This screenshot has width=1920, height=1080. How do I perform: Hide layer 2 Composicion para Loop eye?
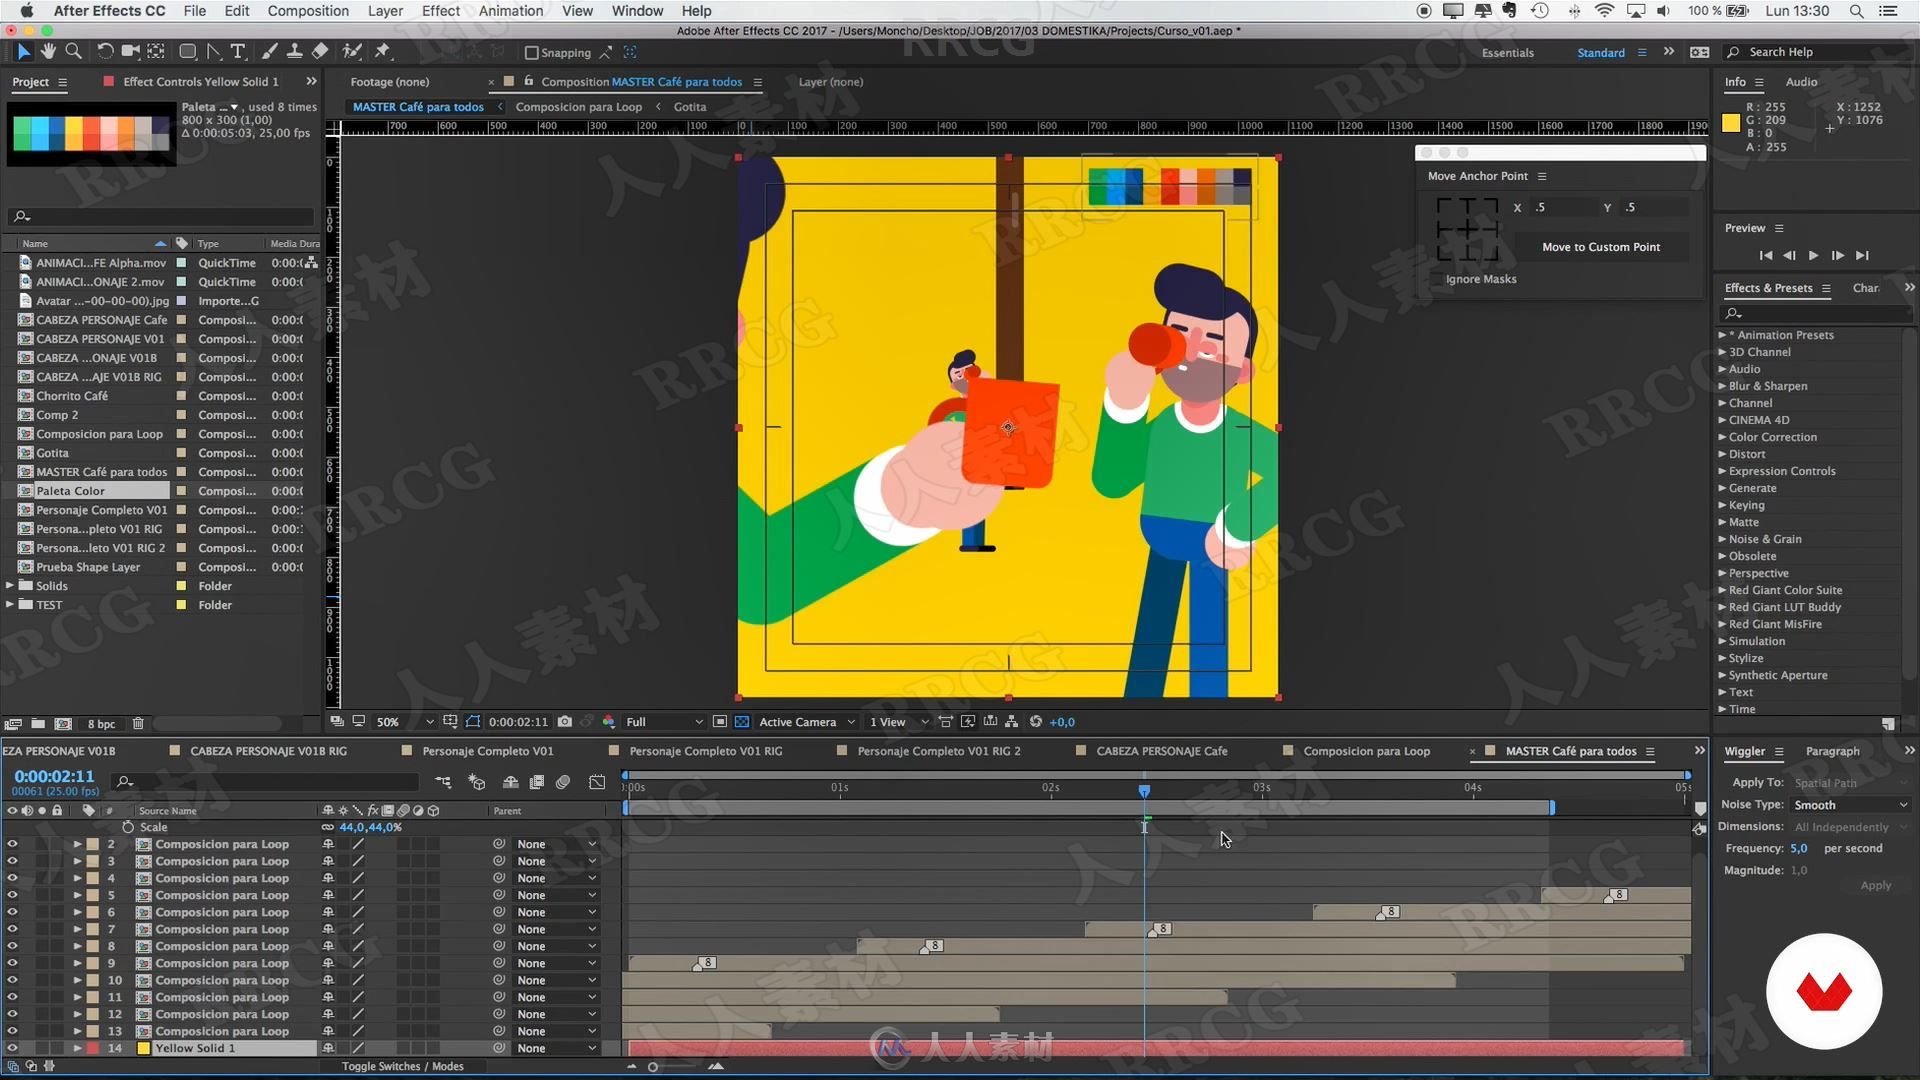point(12,844)
